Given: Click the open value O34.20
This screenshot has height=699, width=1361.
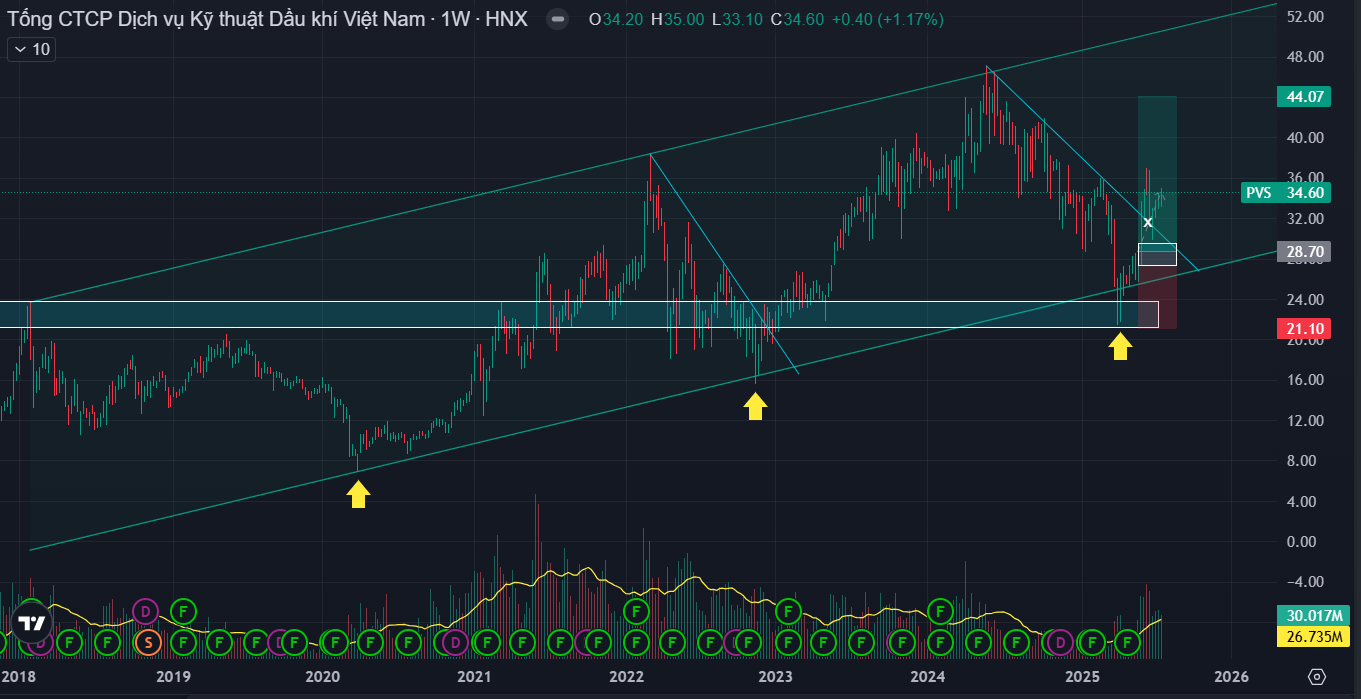Looking at the screenshot, I should pyautogui.click(x=616, y=19).
